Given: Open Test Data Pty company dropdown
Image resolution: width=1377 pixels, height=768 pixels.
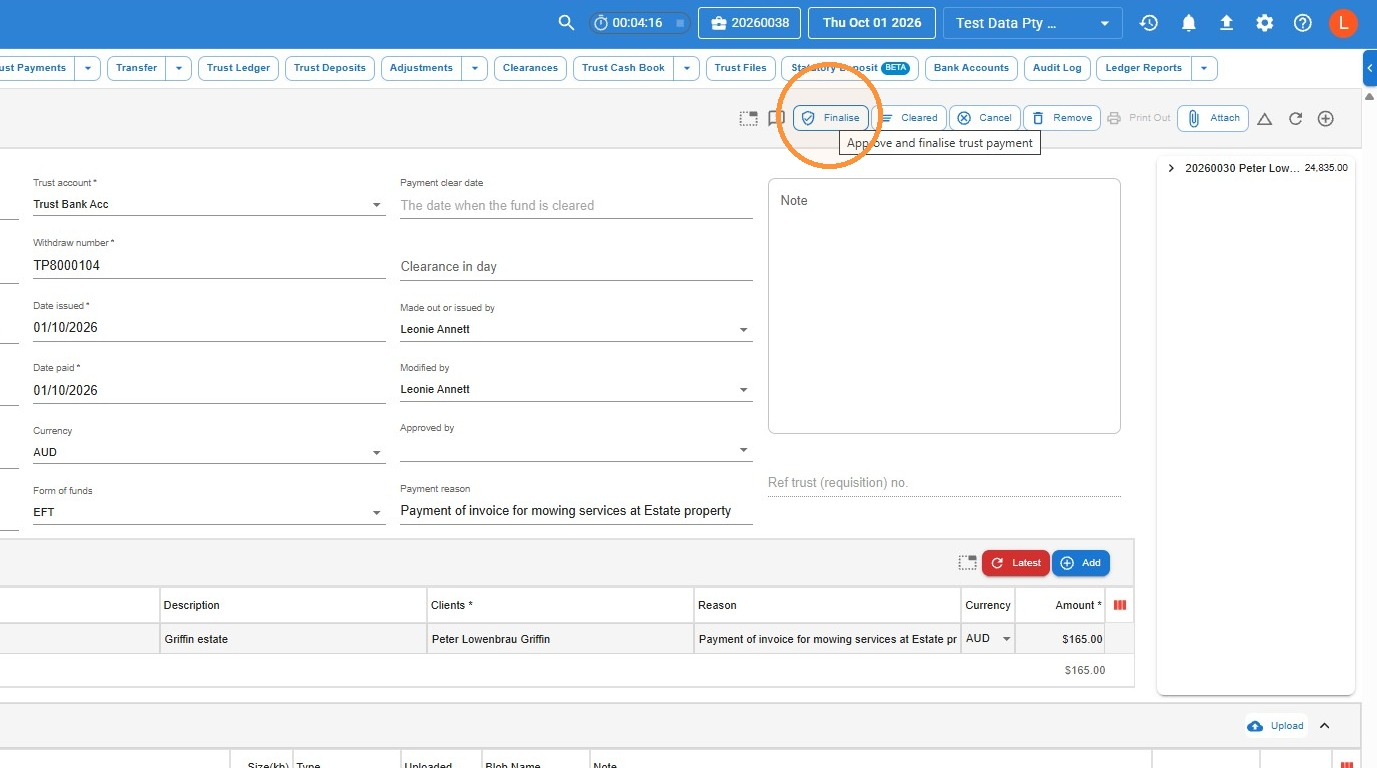Looking at the screenshot, I should pos(1032,23).
